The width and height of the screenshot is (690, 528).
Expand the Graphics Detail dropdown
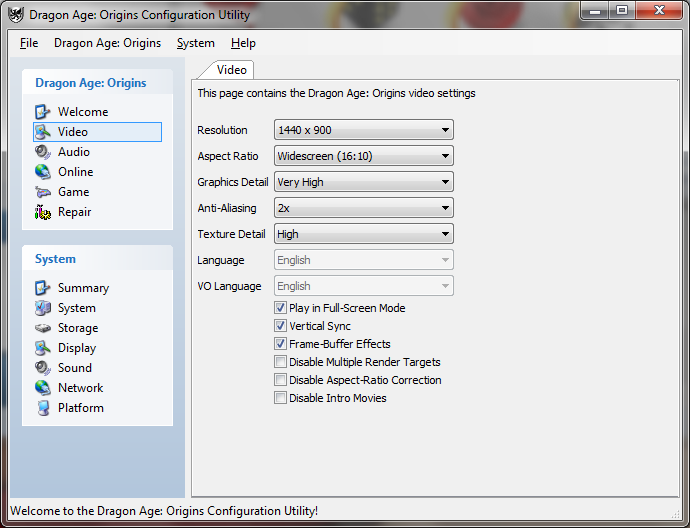click(x=363, y=182)
